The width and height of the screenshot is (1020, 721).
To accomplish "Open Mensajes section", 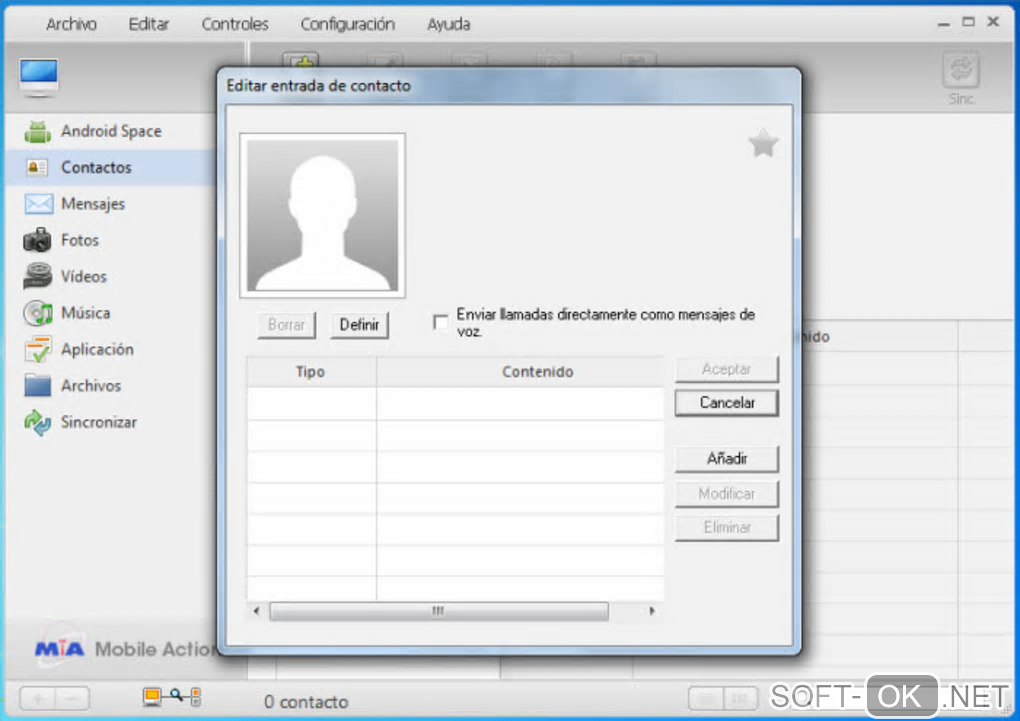I will pos(74,204).
